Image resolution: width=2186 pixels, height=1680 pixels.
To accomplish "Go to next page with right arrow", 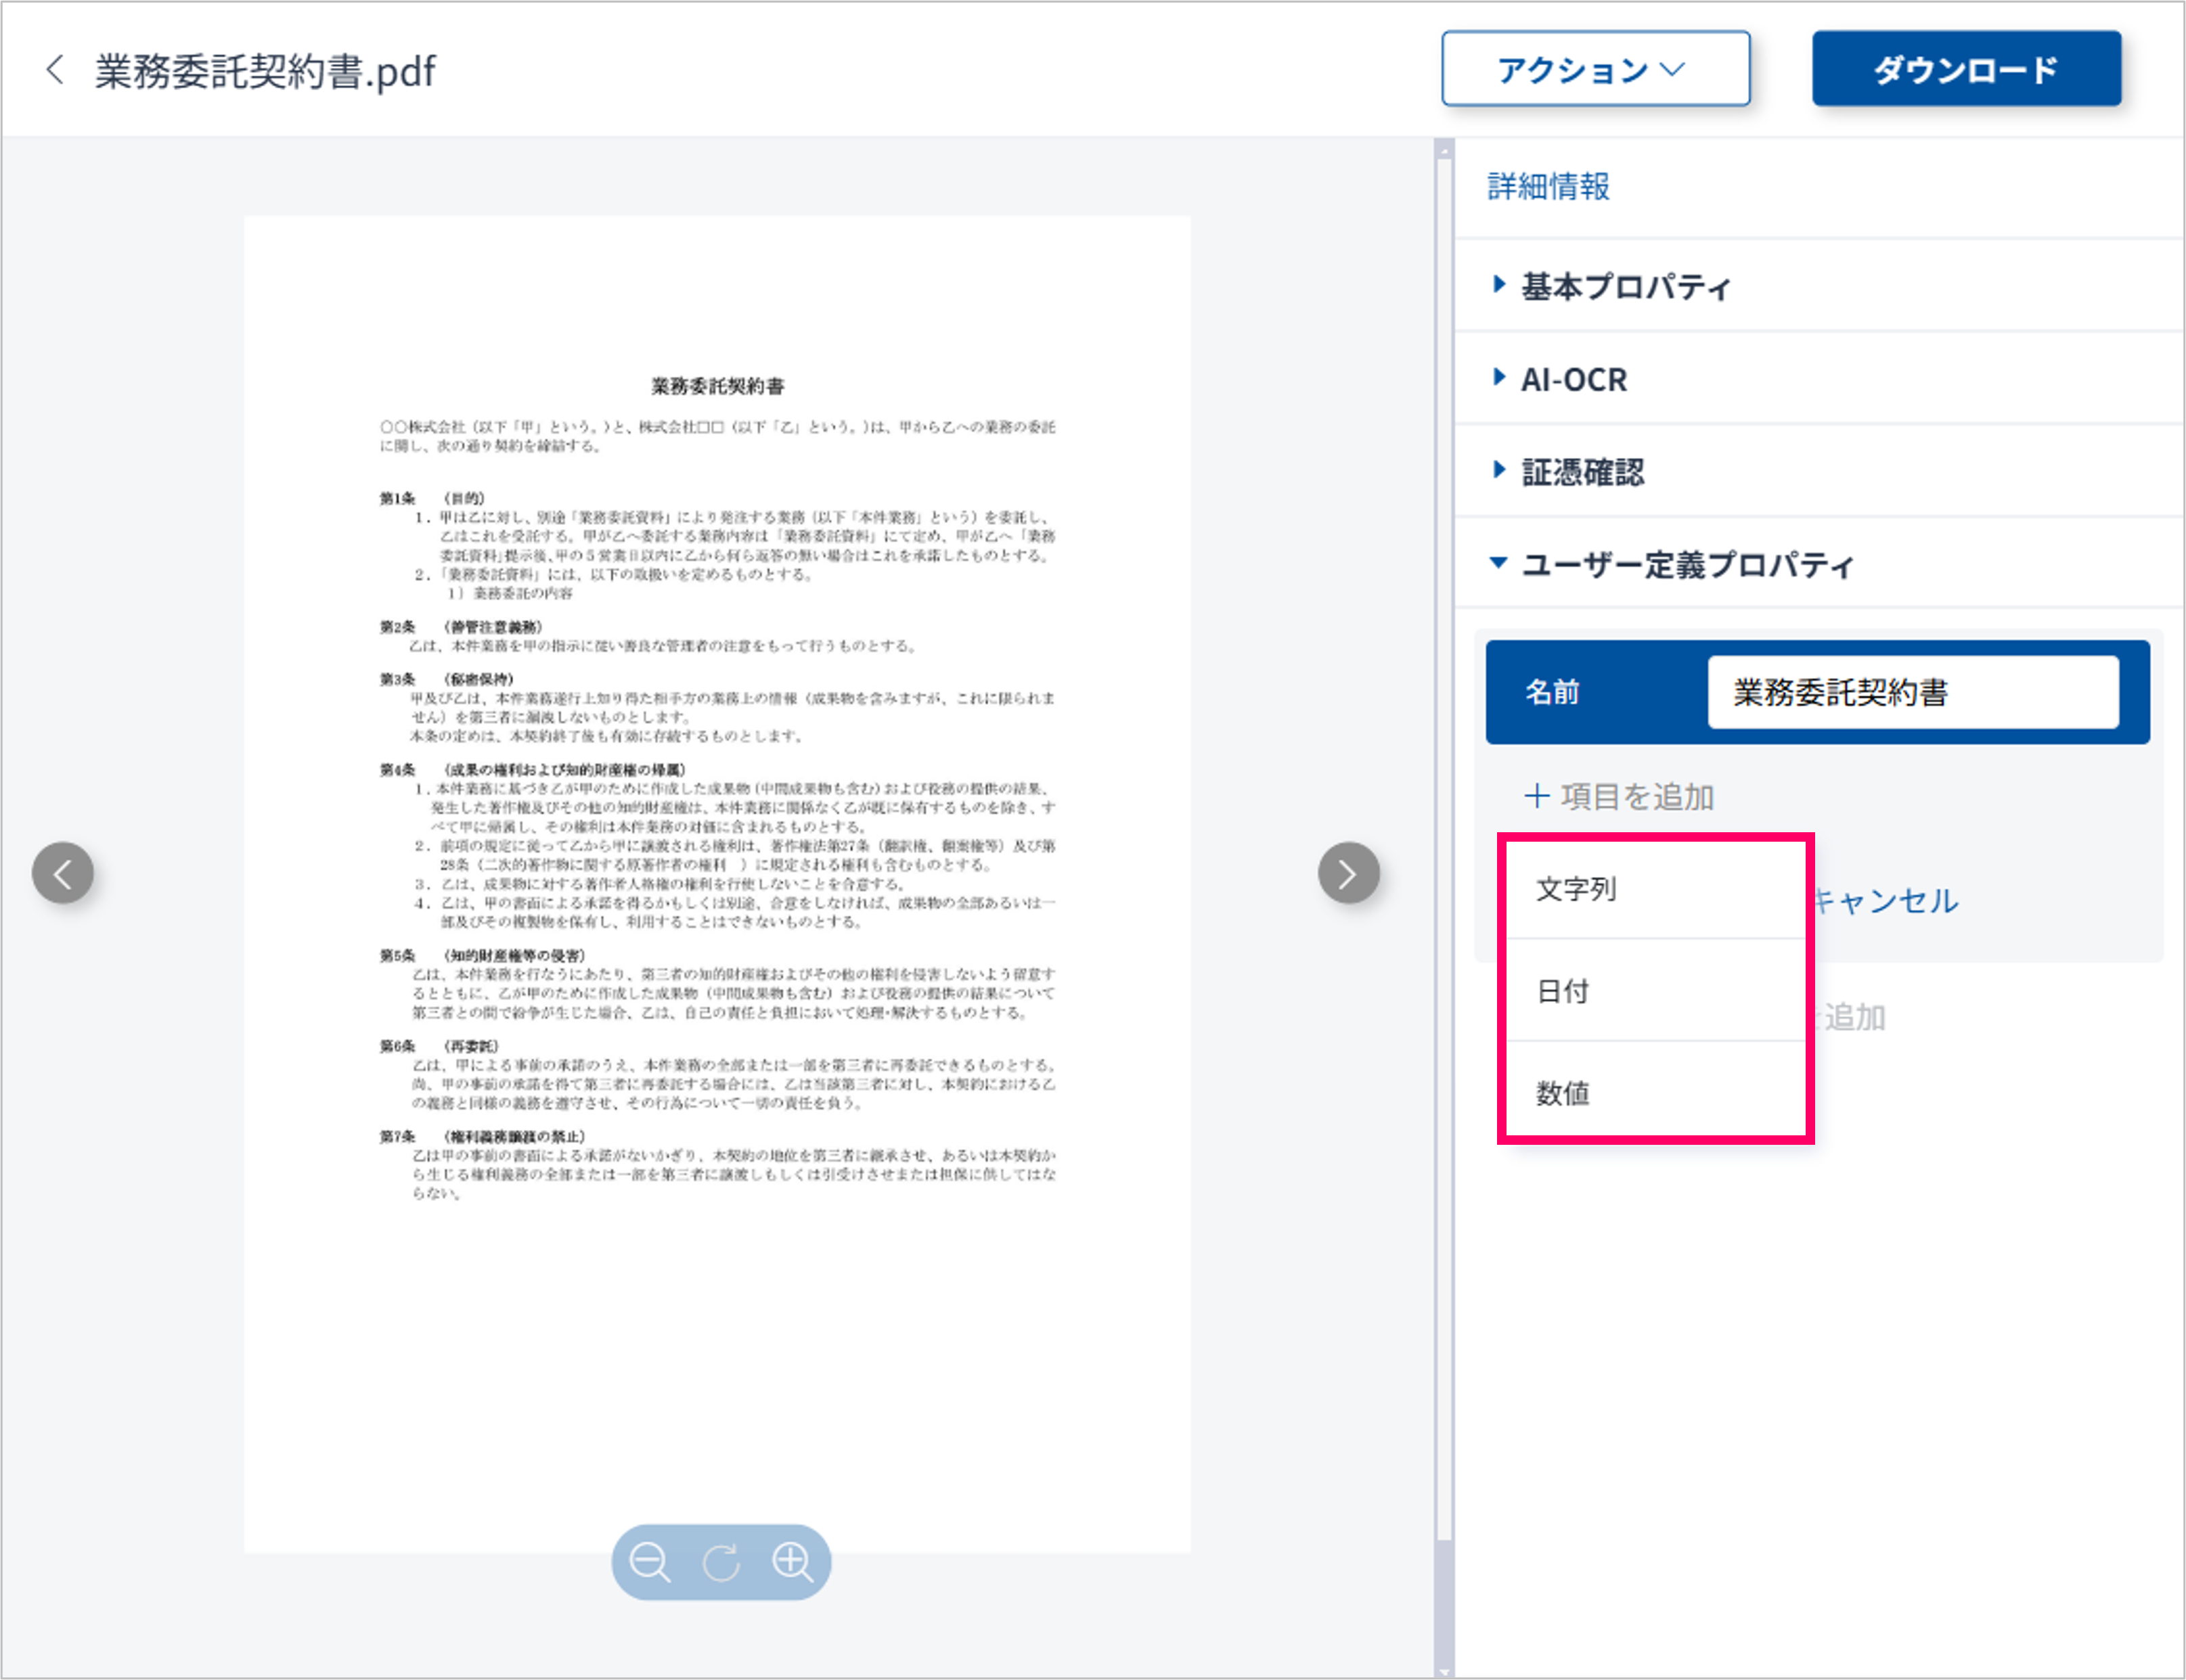I will click(1348, 873).
